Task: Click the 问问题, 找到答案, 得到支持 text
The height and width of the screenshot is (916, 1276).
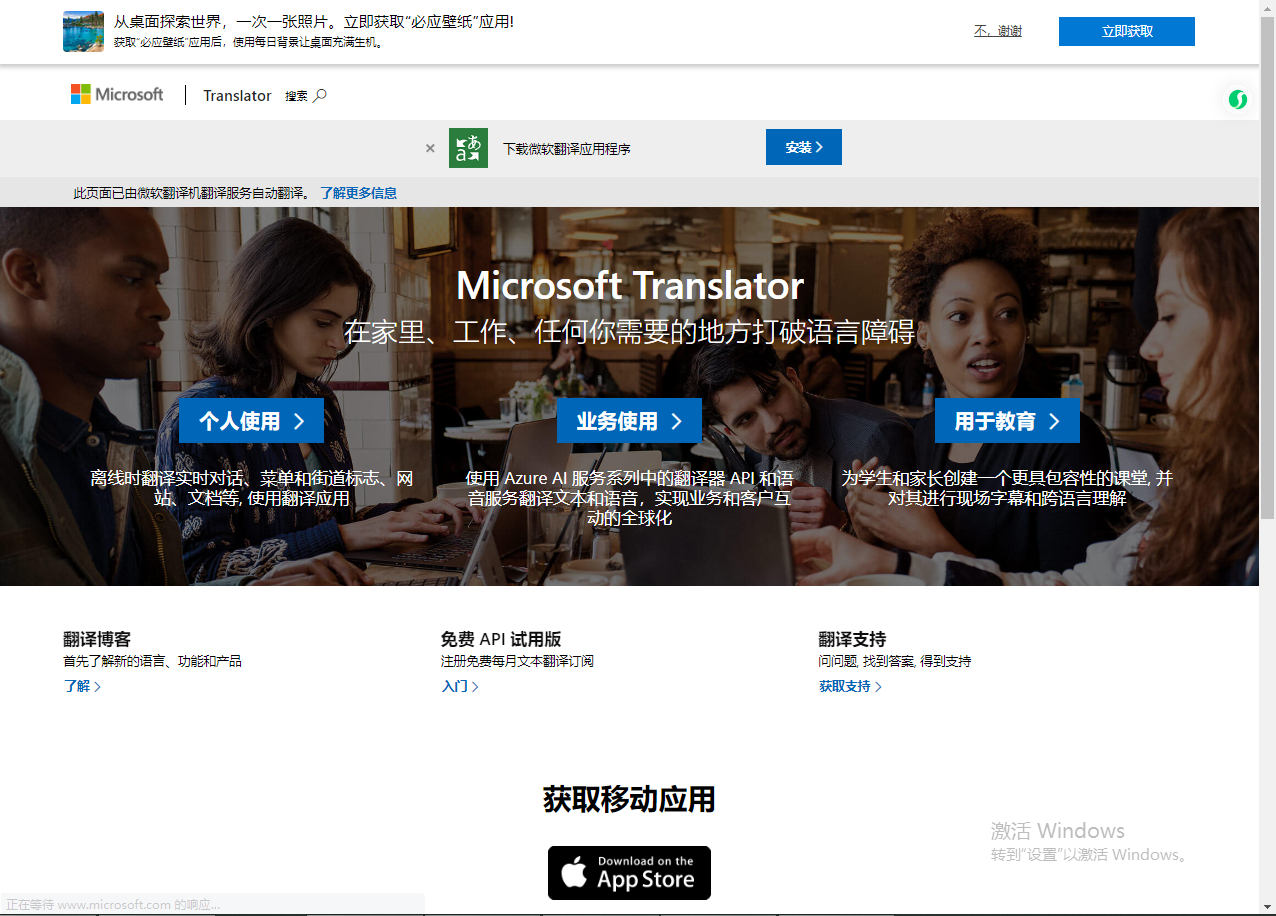Action: coord(895,661)
